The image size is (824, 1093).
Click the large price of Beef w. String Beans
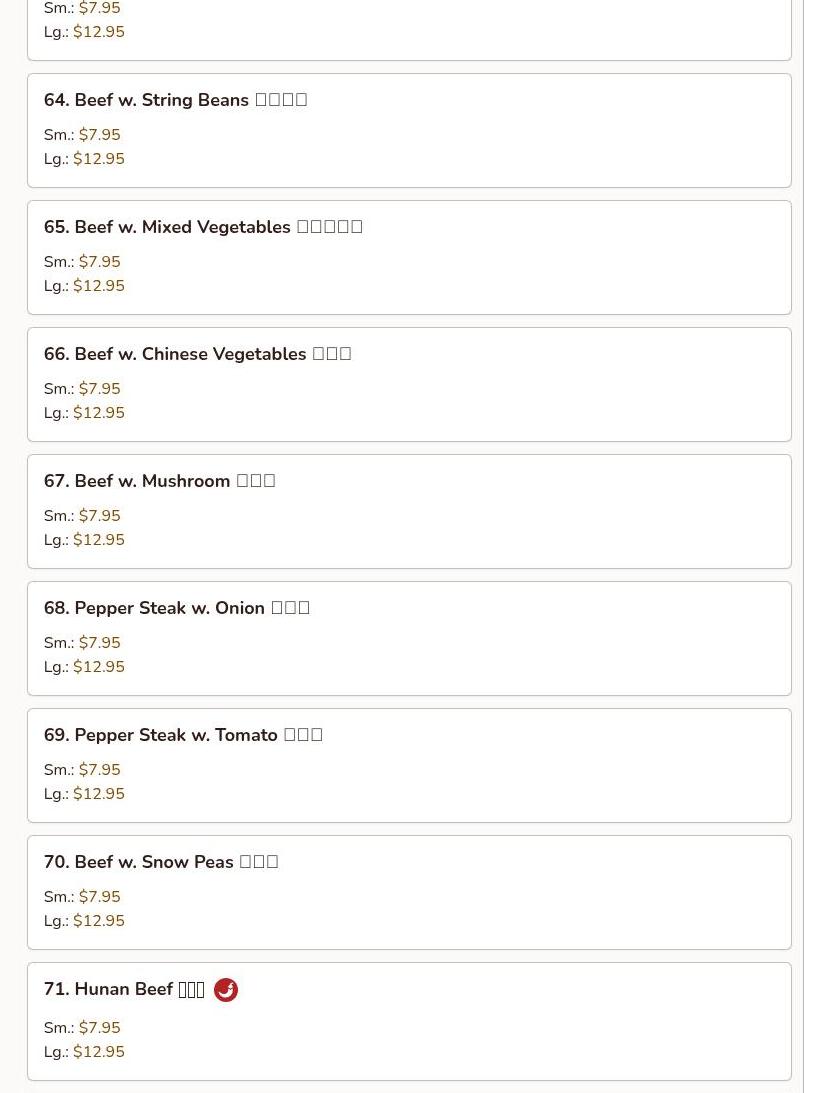point(99,158)
